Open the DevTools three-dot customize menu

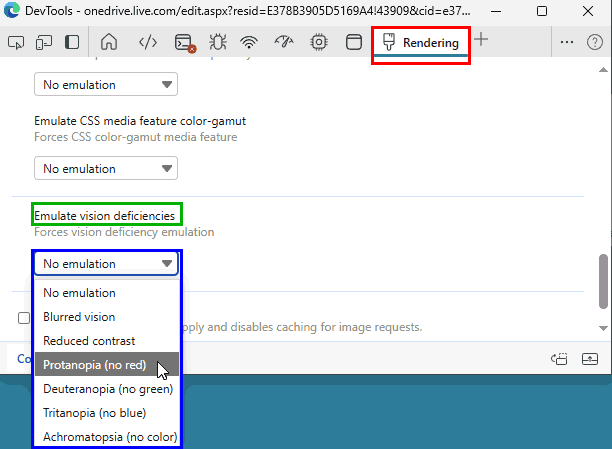pos(567,42)
